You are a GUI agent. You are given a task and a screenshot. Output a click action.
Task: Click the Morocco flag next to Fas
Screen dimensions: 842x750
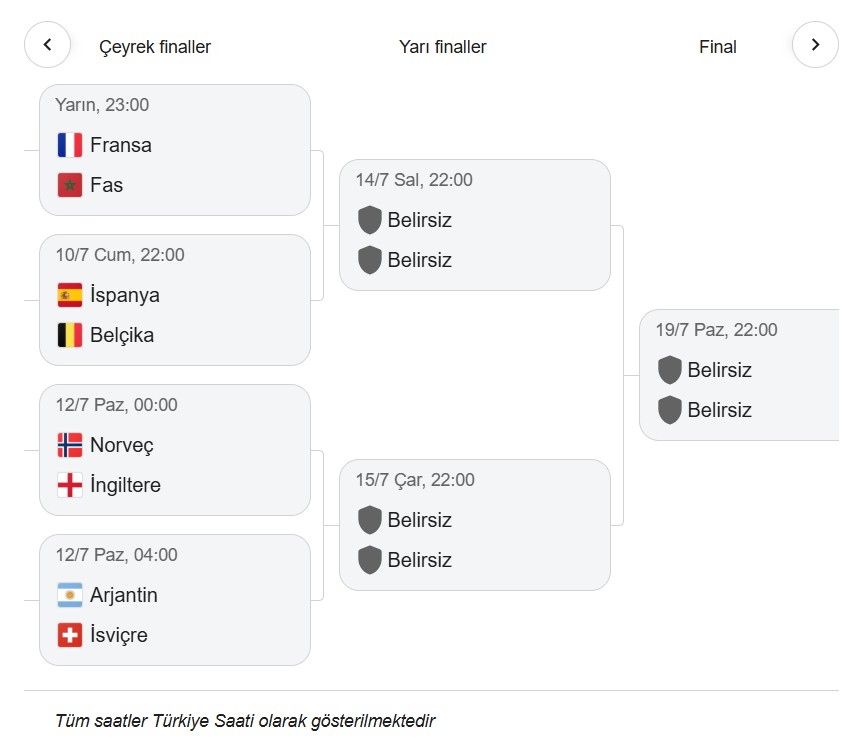pos(70,185)
